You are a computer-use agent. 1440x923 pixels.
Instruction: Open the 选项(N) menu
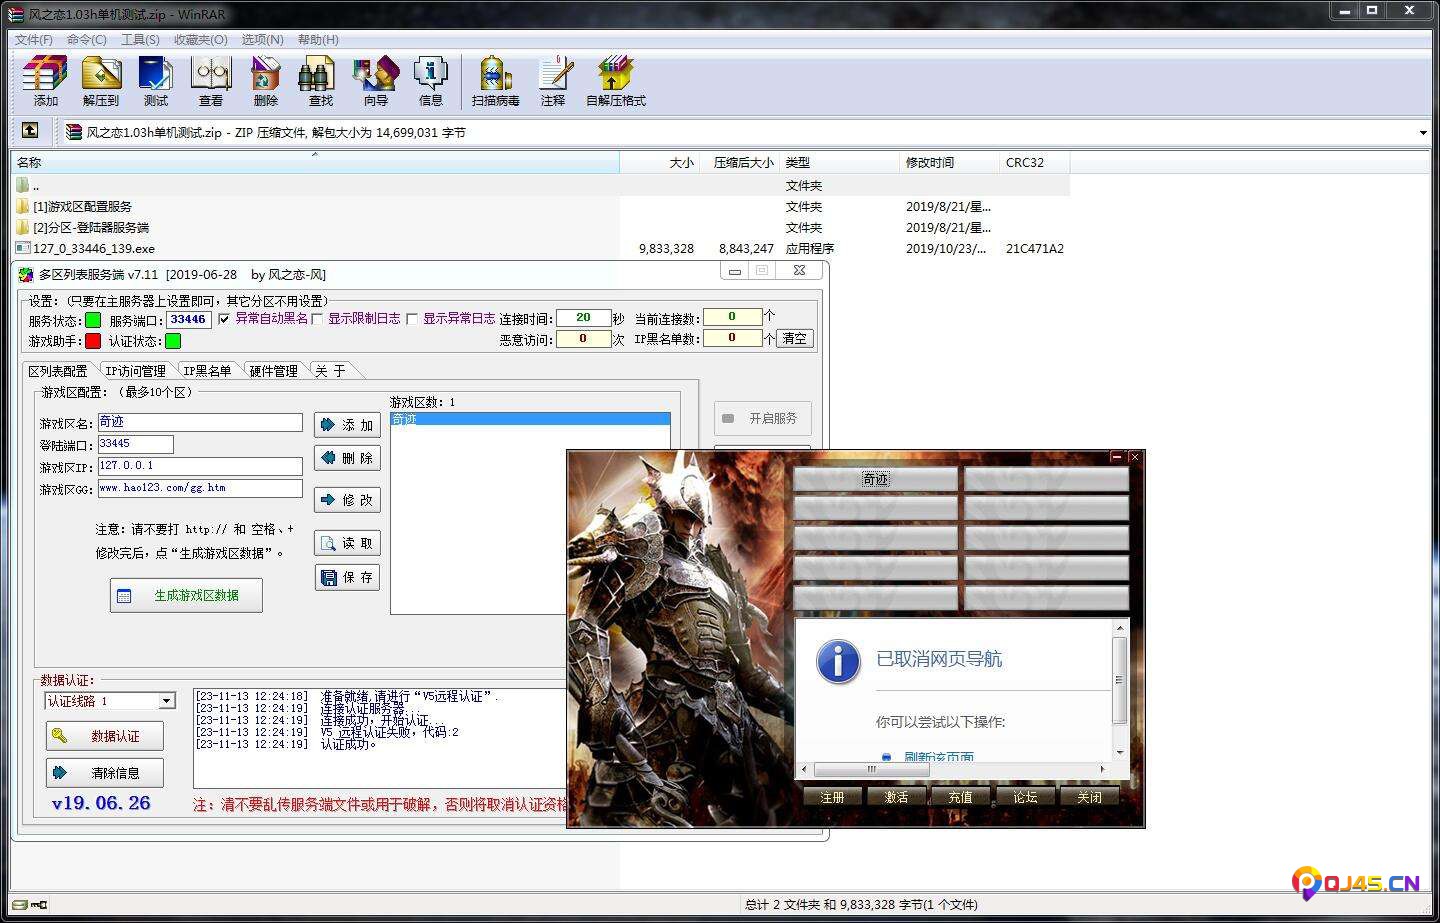point(262,39)
